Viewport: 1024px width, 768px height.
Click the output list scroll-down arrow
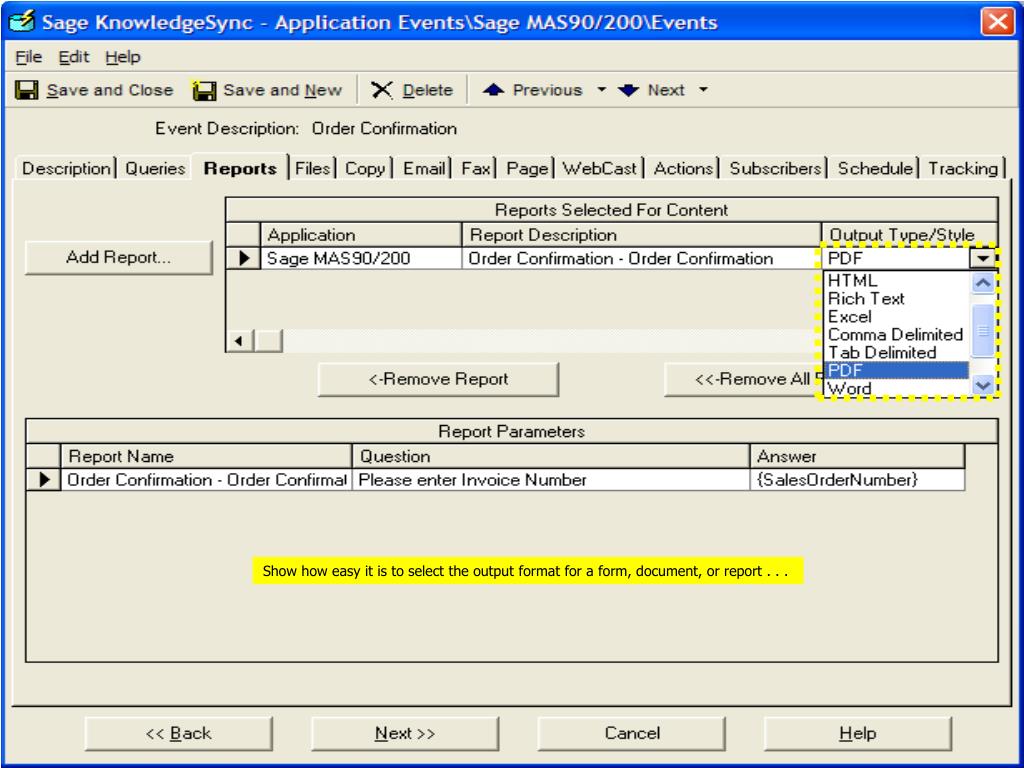tap(983, 385)
